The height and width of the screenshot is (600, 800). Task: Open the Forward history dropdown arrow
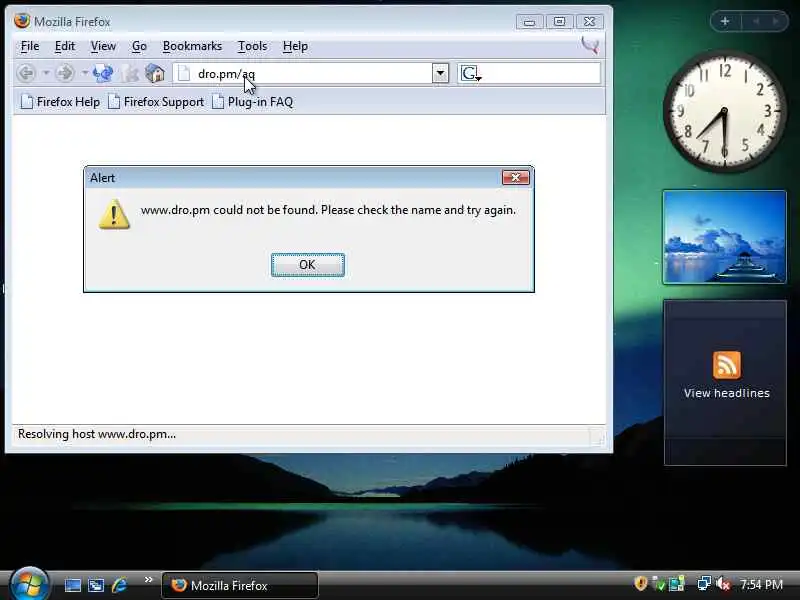(85, 73)
